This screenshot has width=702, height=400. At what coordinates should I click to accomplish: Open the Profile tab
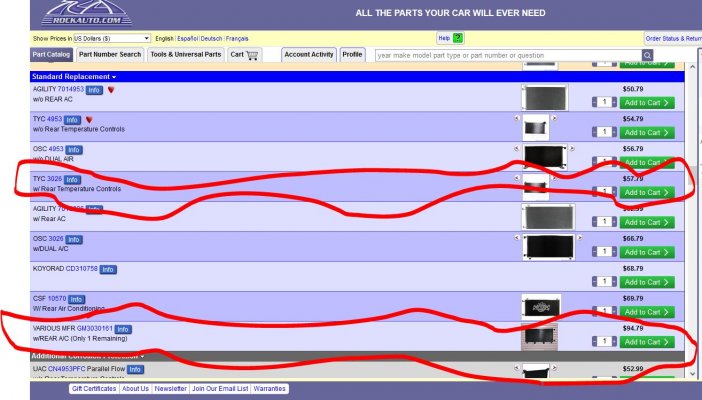point(352,55)
